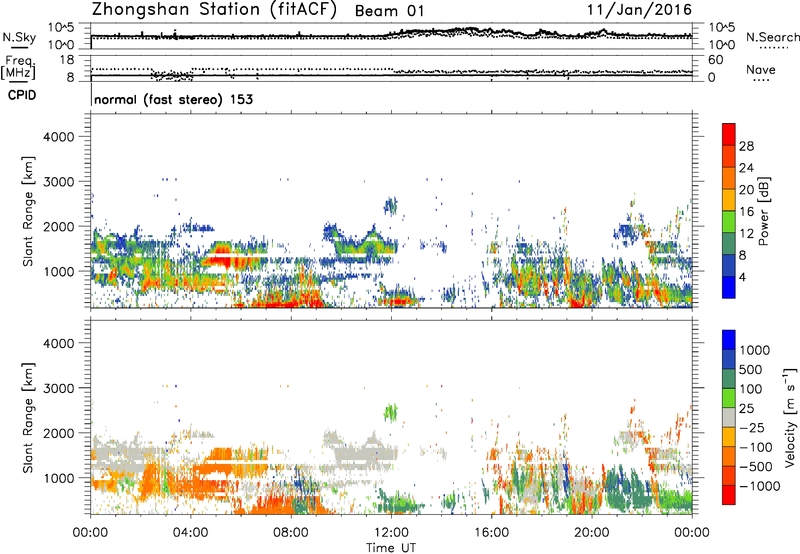800x554 pixels.
Task: Click the '500' tick on the velocity colorbar
Action: click(x=752, y=370)
